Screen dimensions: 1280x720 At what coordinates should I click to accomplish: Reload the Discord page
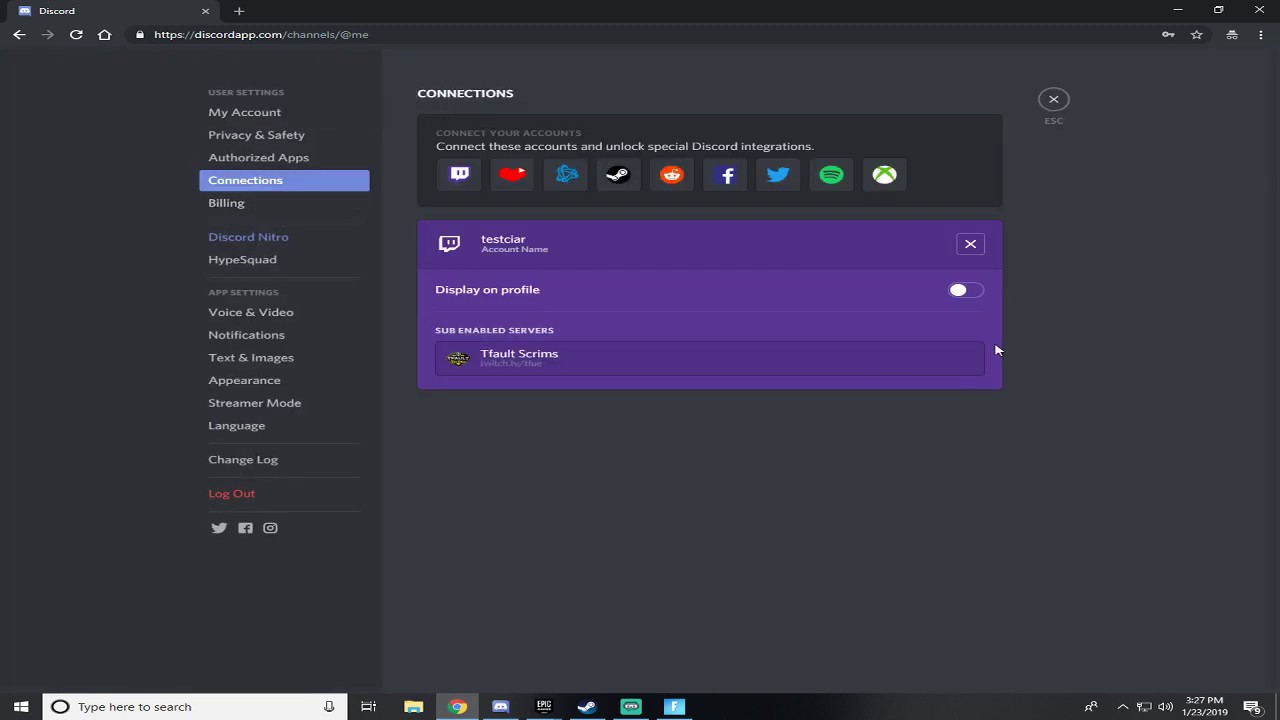76,34
